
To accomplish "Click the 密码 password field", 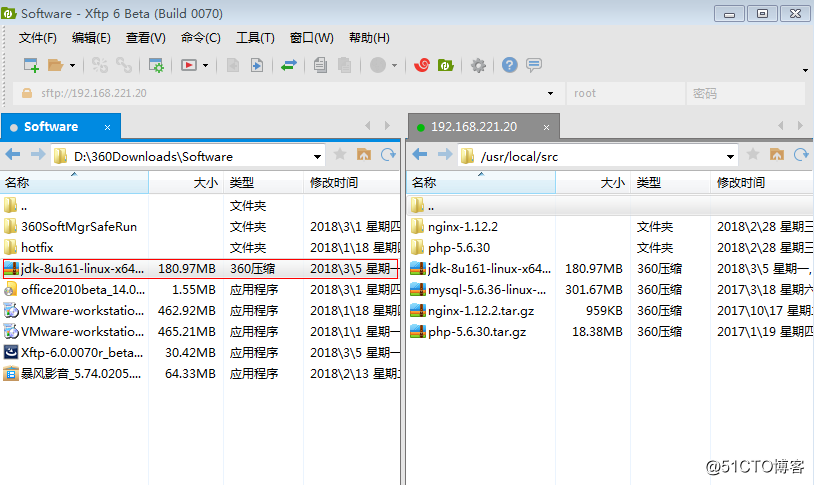I will (x=745, y=93).
